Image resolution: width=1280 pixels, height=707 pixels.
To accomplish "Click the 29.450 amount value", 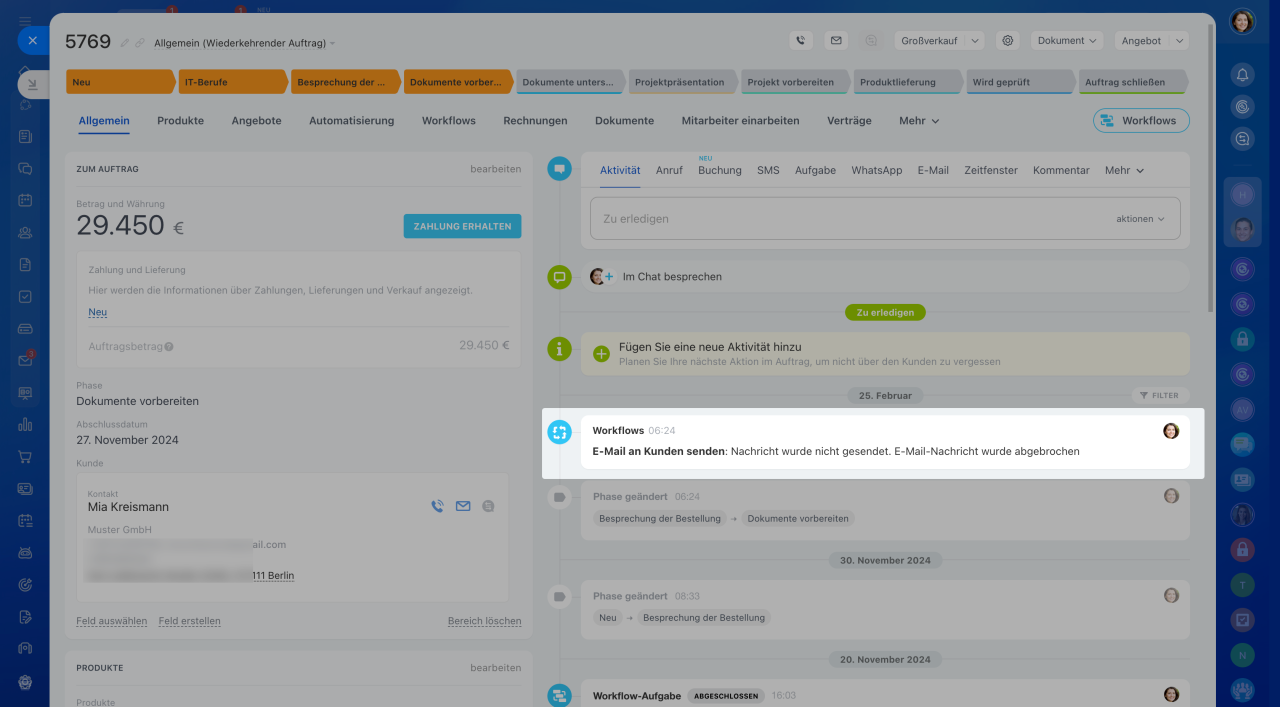I will click(x=120, y=225).
